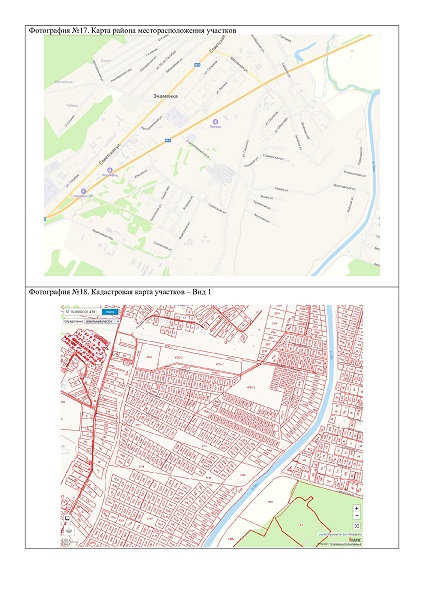The height and width of the screenshot is (600, 424).
Task: Select the lowest gas station marker near highway
Action: point(83,191)
